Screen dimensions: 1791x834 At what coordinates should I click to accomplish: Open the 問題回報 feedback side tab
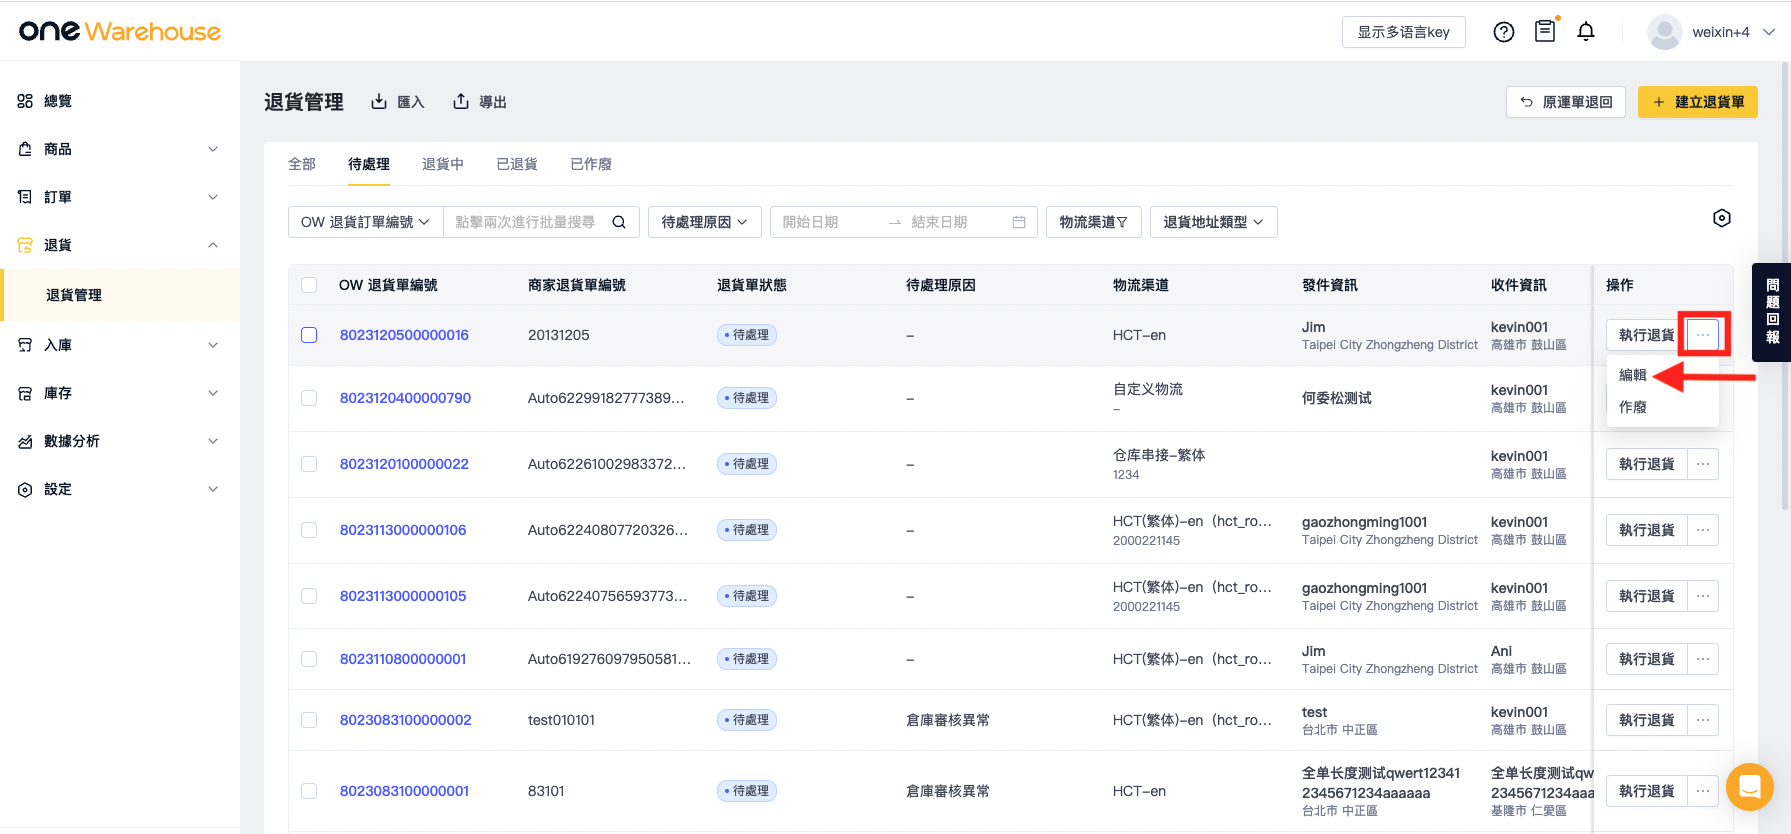[1772, 312]
